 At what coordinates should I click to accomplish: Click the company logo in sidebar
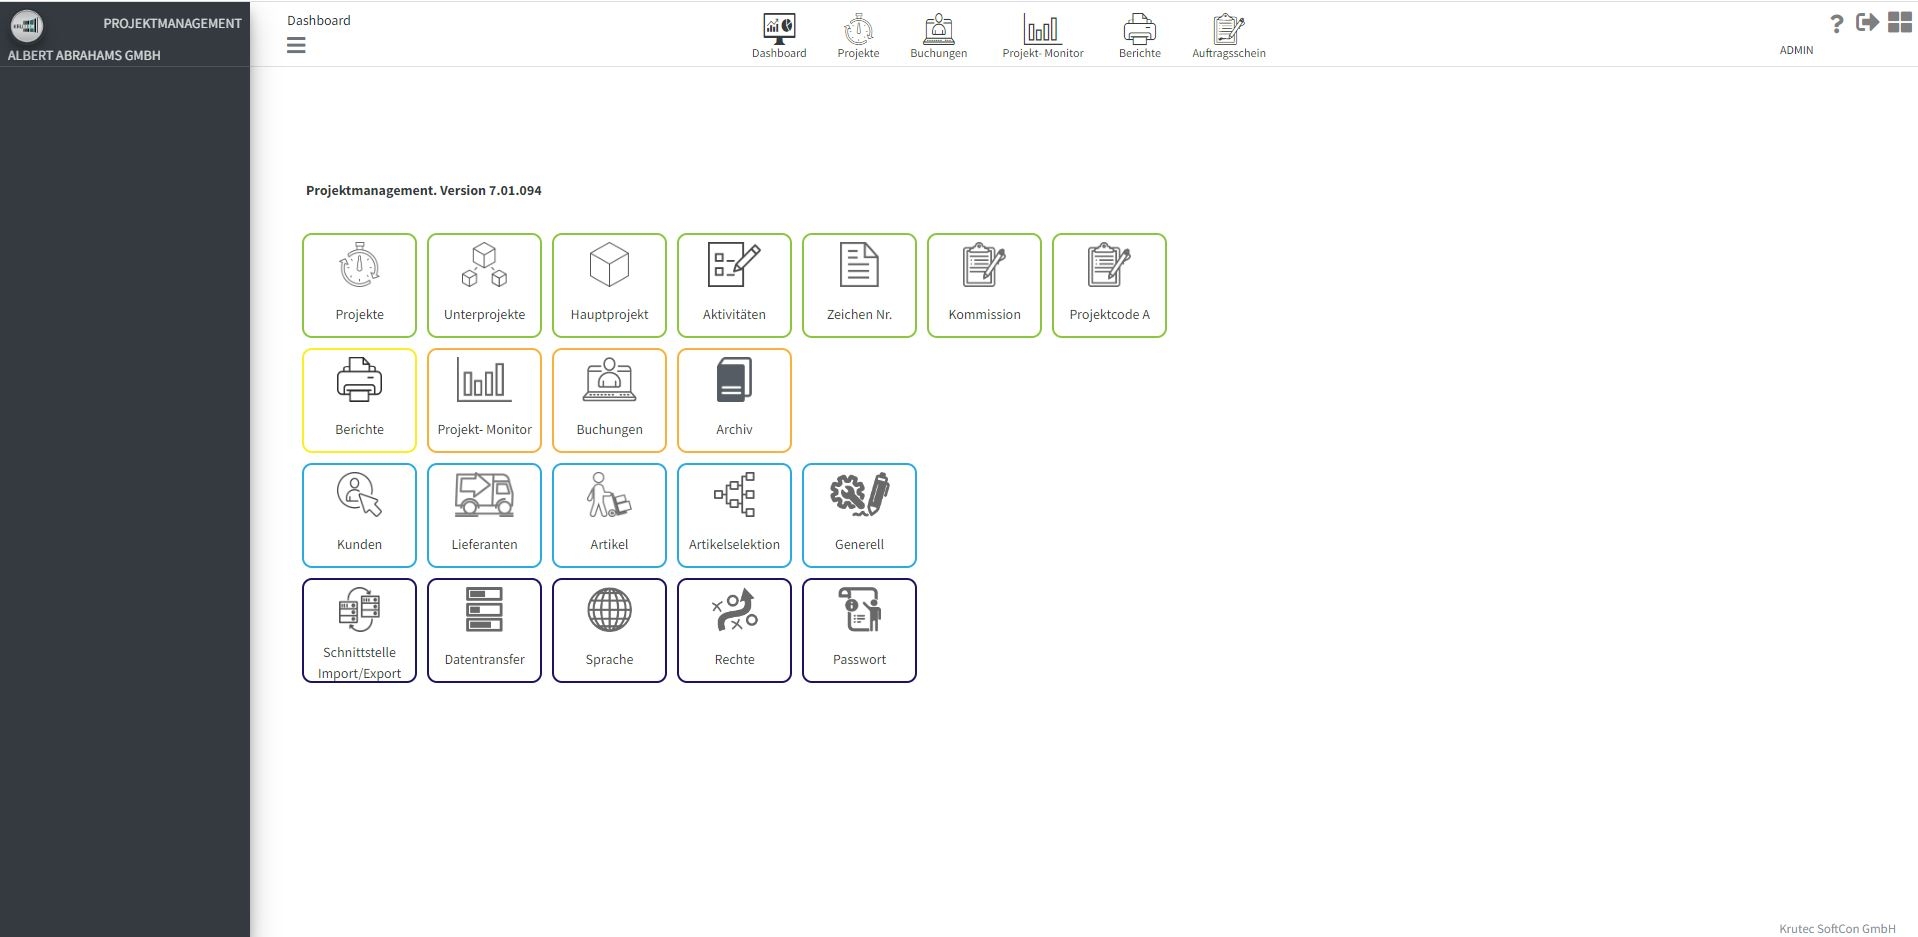[27, 25]
